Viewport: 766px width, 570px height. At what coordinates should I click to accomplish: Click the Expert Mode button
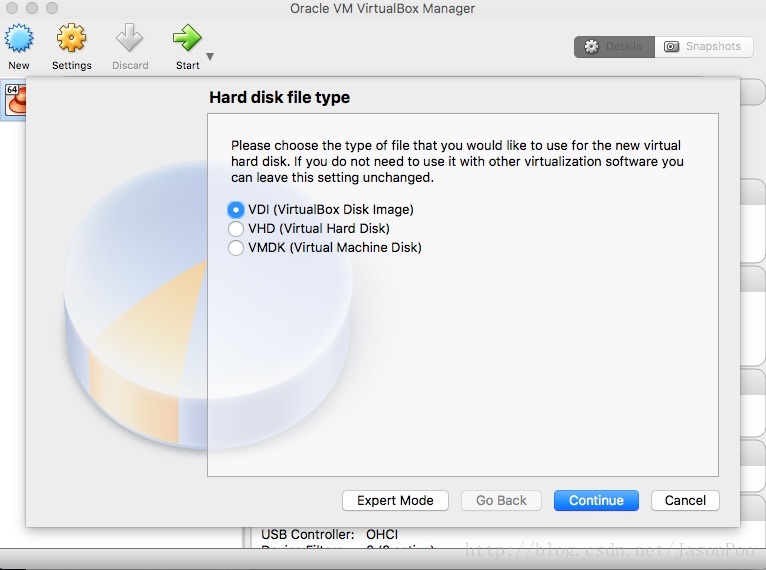pos(395,501)
